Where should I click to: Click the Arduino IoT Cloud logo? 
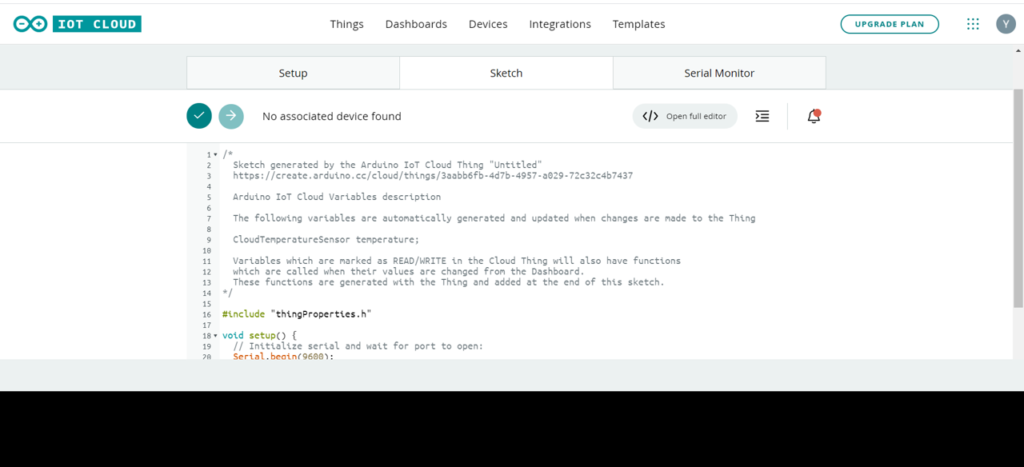pos(77,24)
